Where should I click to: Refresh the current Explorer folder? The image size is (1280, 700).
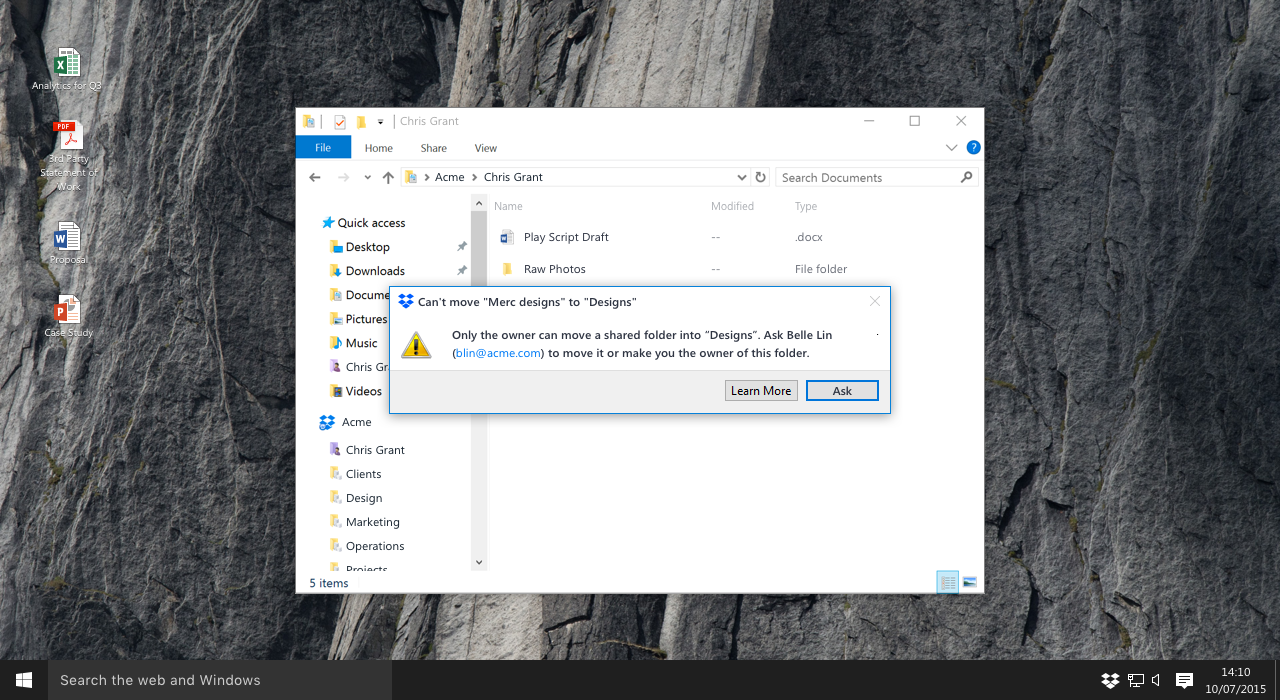pyautogui.click(x=760, y=177)
